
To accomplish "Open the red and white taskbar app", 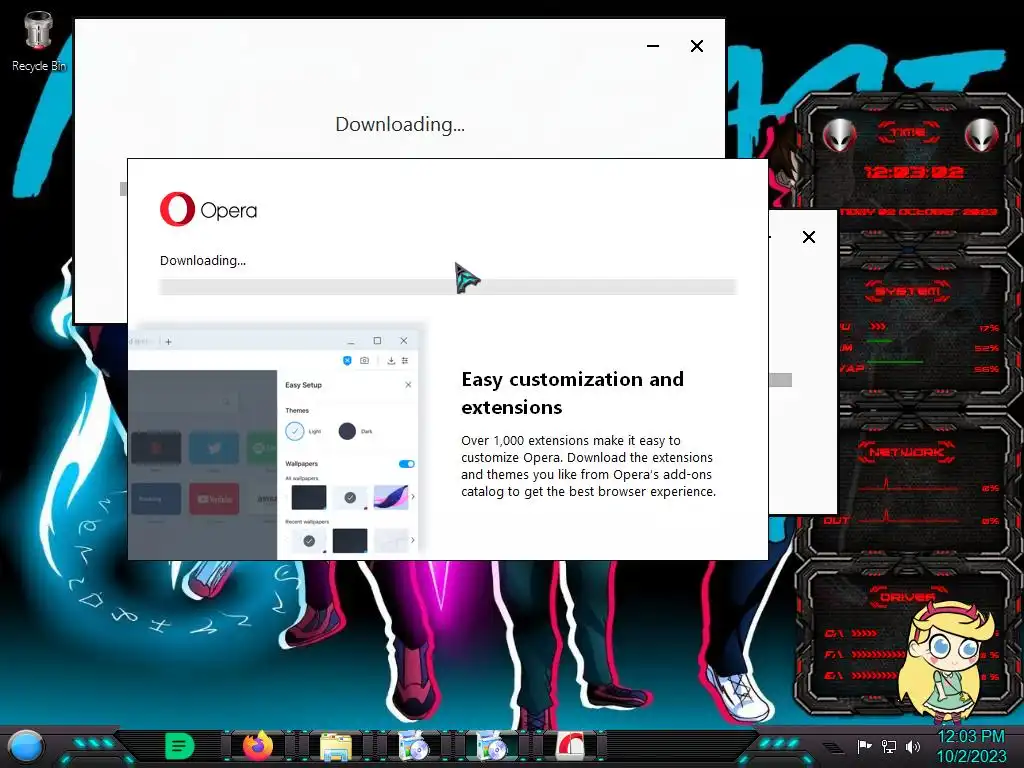I will click(570, 746).
